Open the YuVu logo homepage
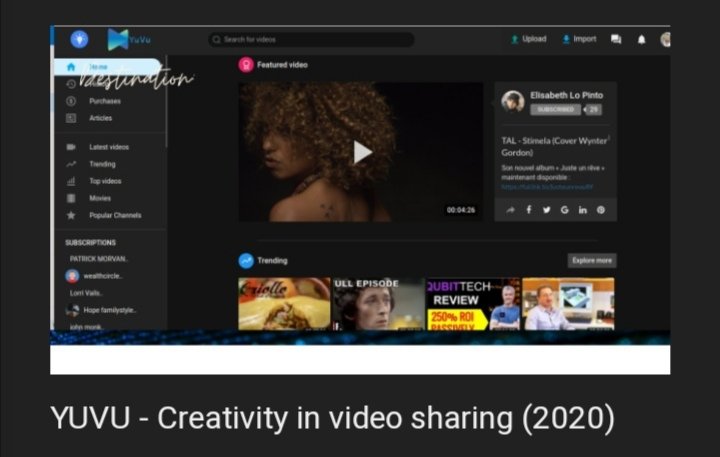The width and height of the screenshot is (720, 457). (129, 39)
